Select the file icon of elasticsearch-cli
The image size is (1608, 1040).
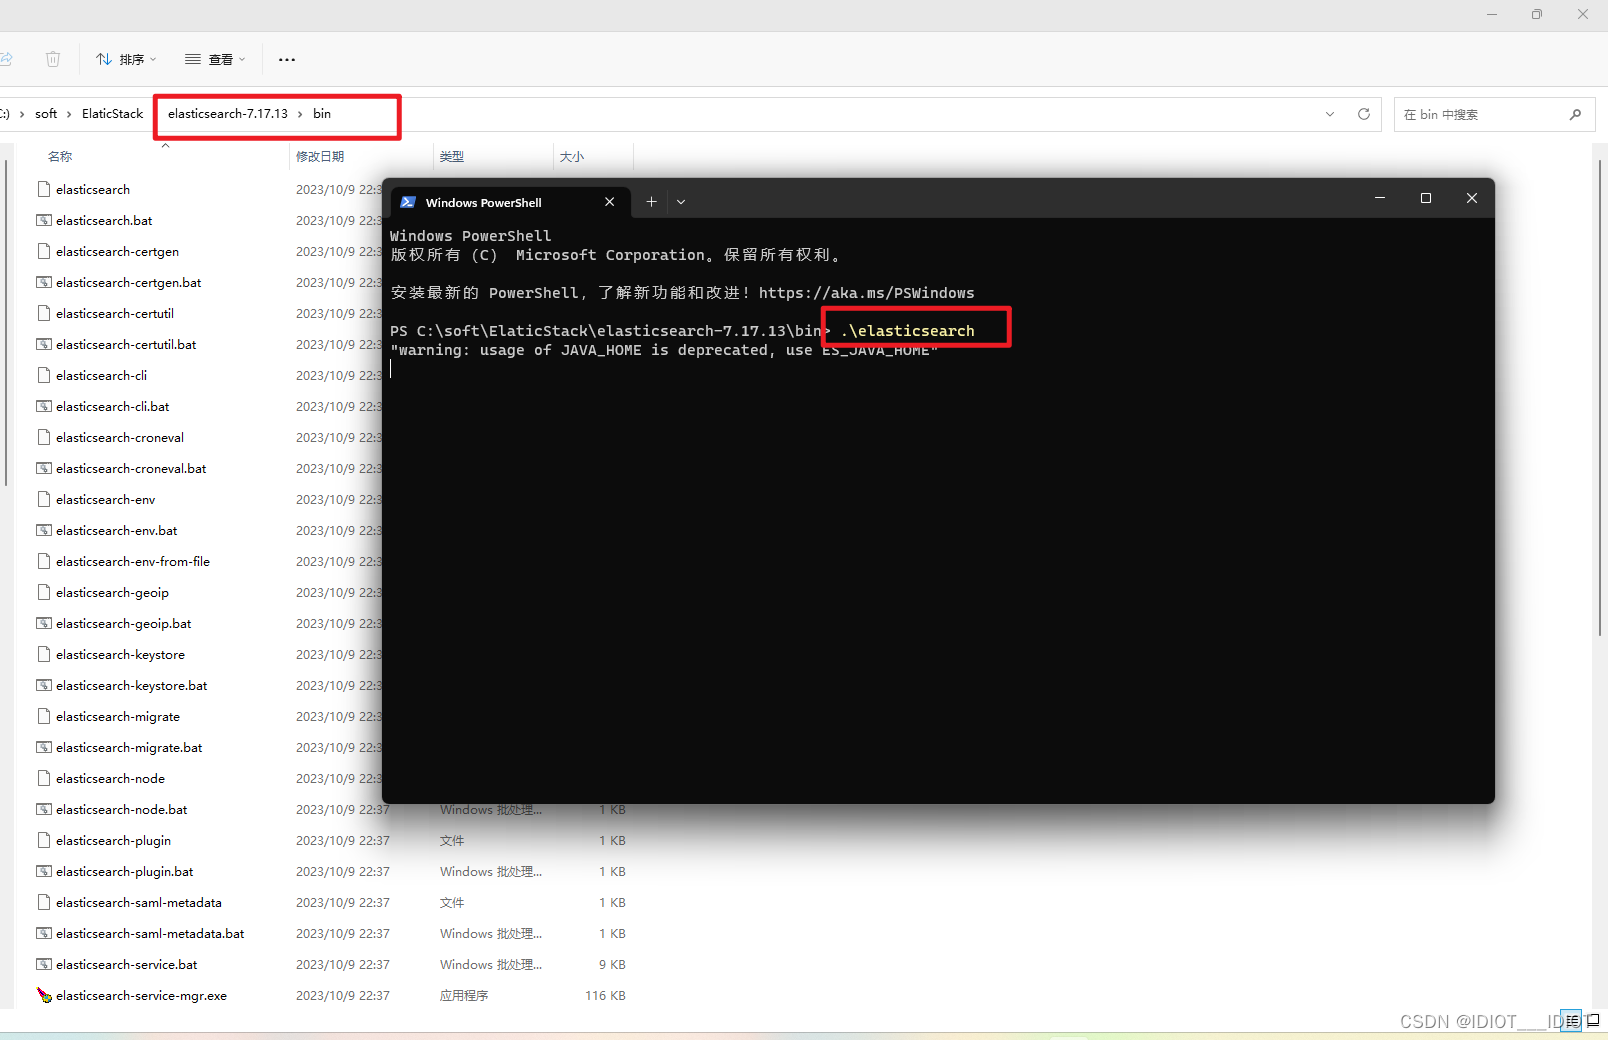[44, 375]
